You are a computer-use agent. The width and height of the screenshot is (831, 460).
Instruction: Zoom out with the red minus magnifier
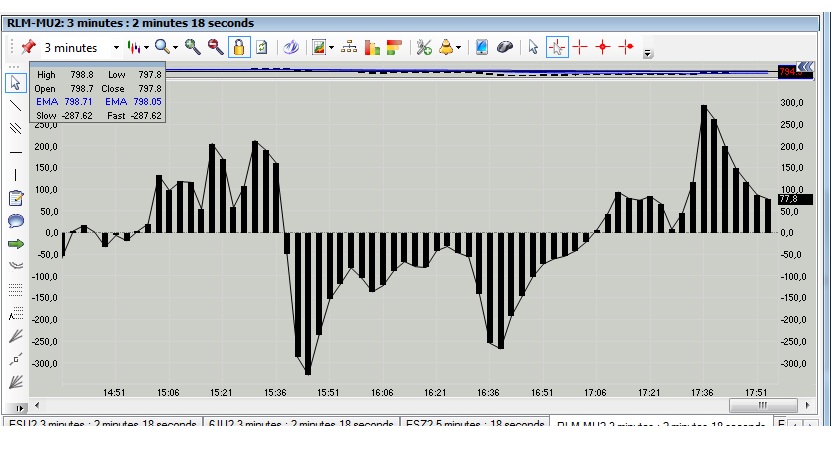(x=215, y=47)
